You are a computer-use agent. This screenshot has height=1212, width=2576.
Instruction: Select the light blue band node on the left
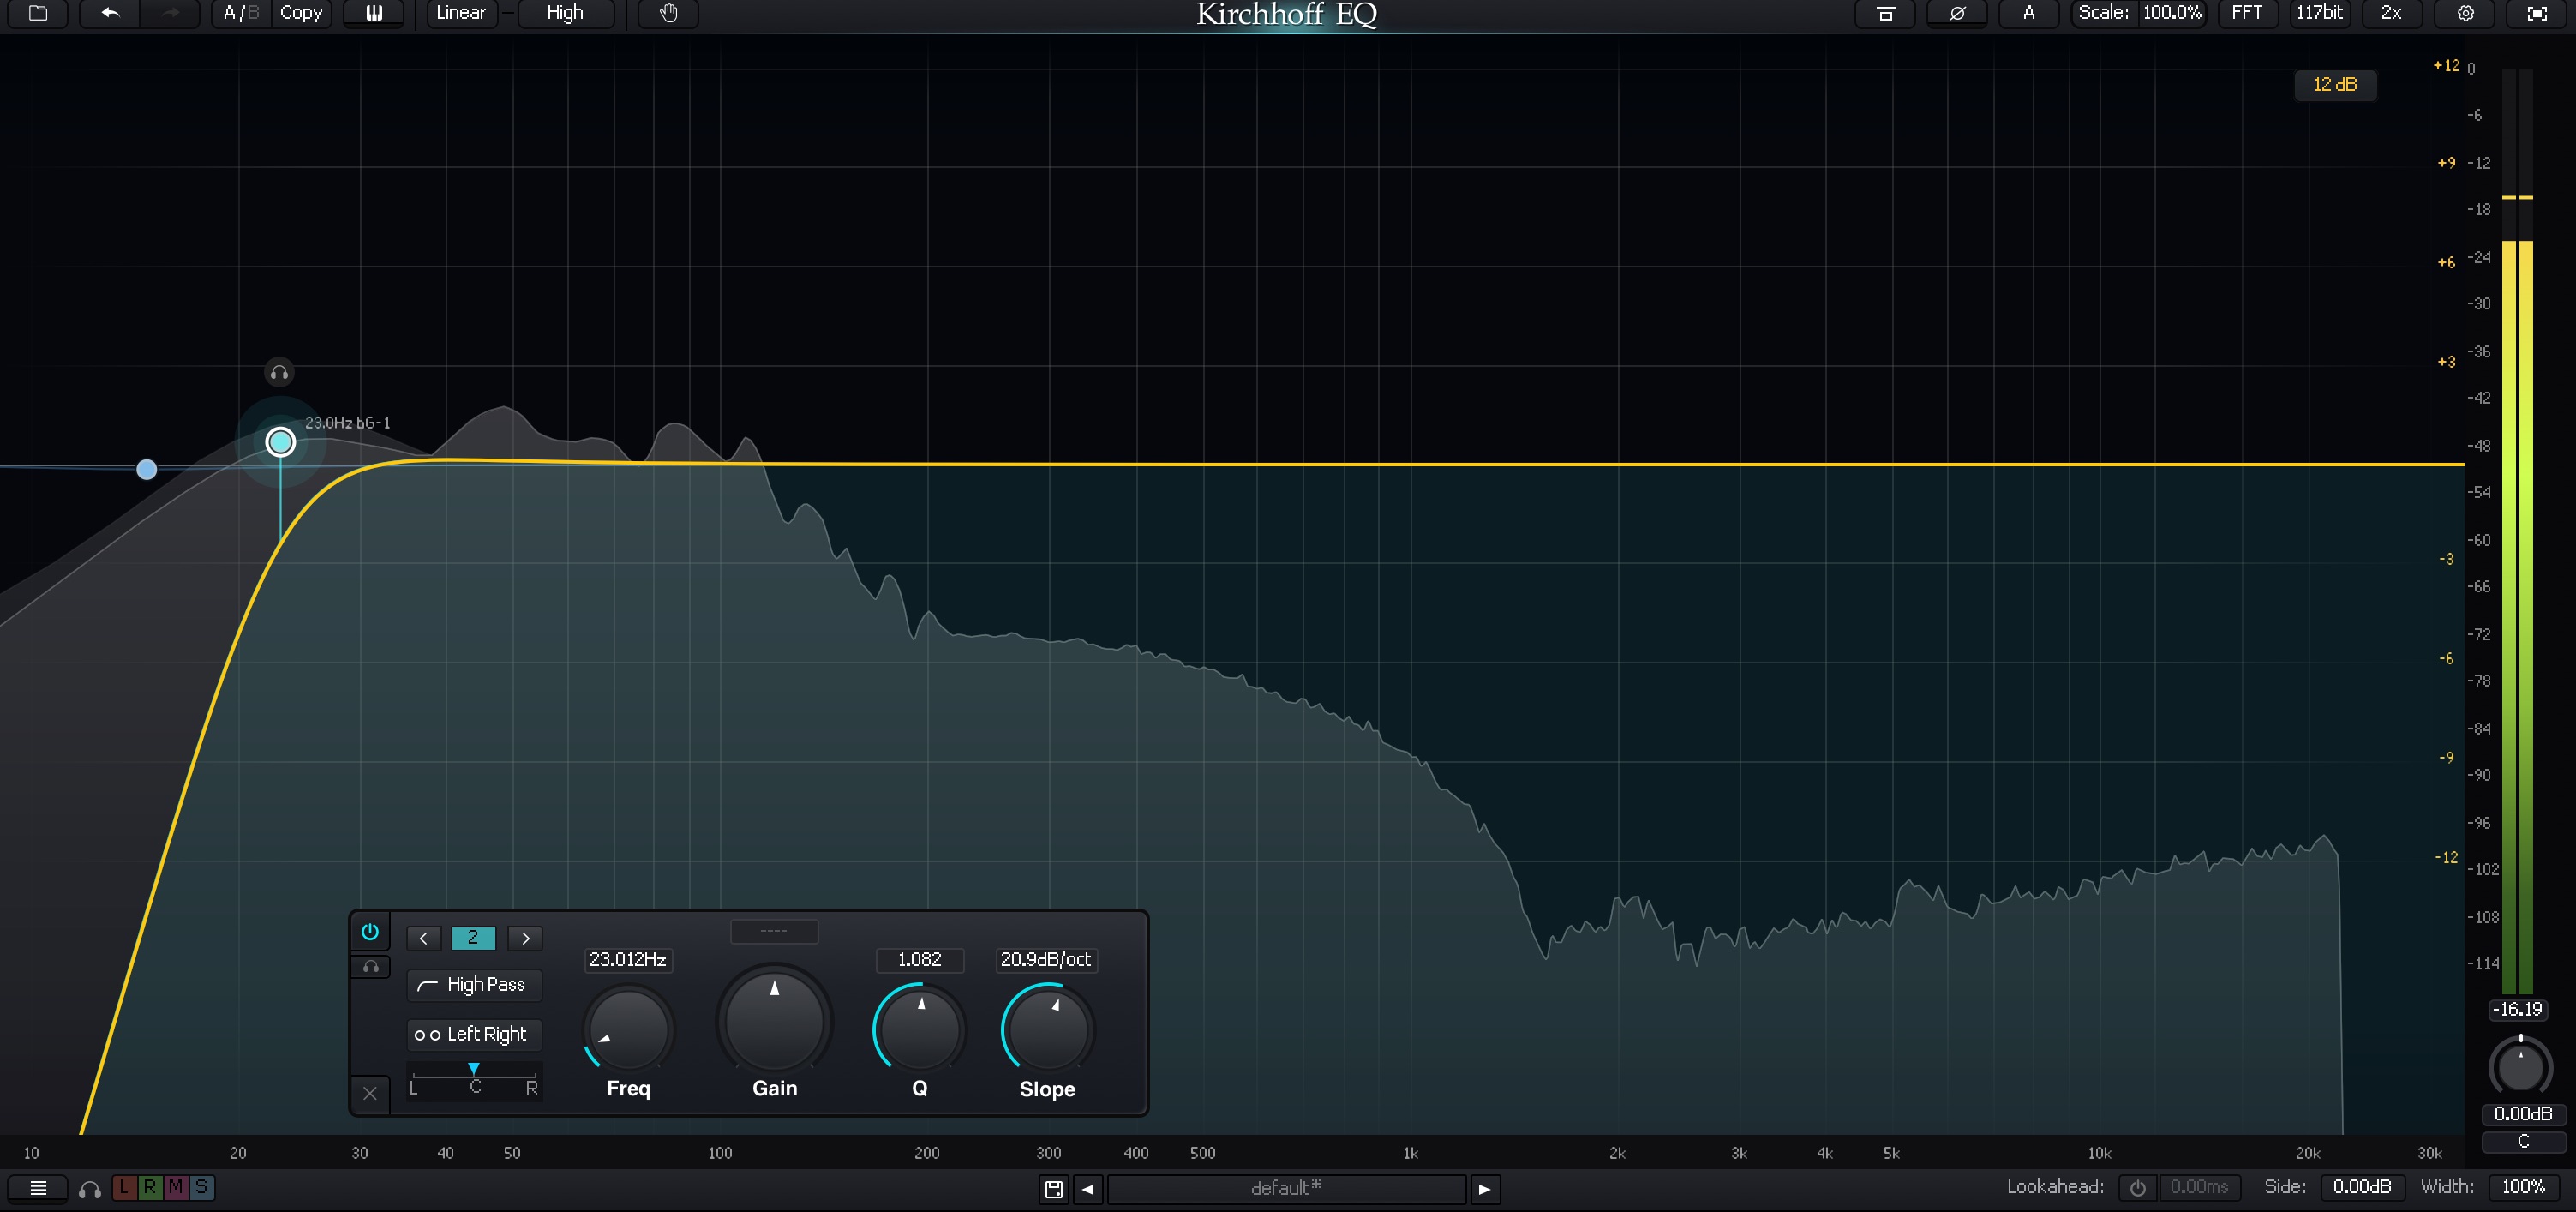click(147, 469)
